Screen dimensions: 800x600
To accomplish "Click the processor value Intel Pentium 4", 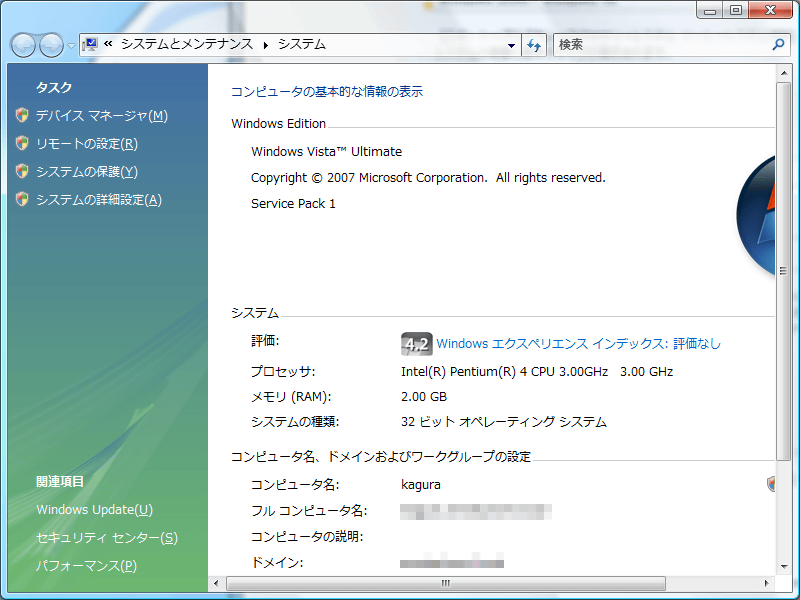I will (x=537, y=372).
